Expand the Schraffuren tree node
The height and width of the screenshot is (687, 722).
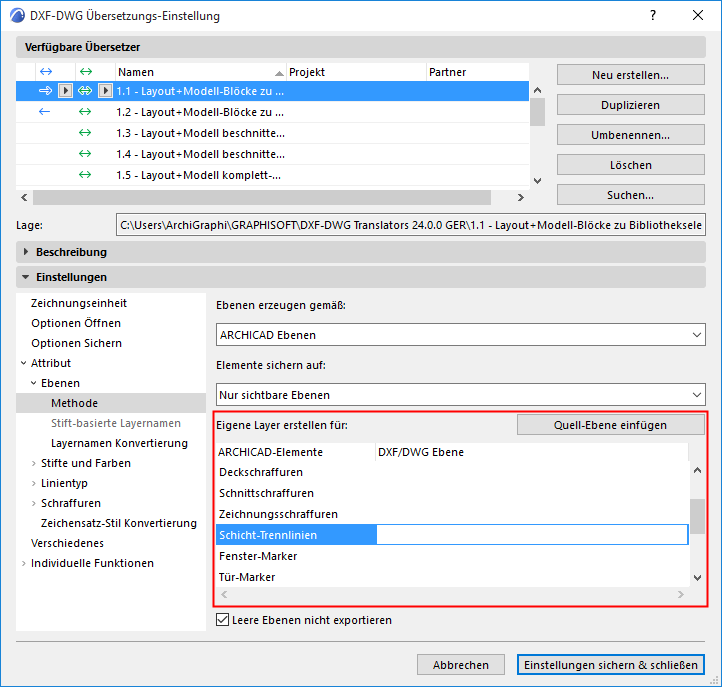[34, 503]
